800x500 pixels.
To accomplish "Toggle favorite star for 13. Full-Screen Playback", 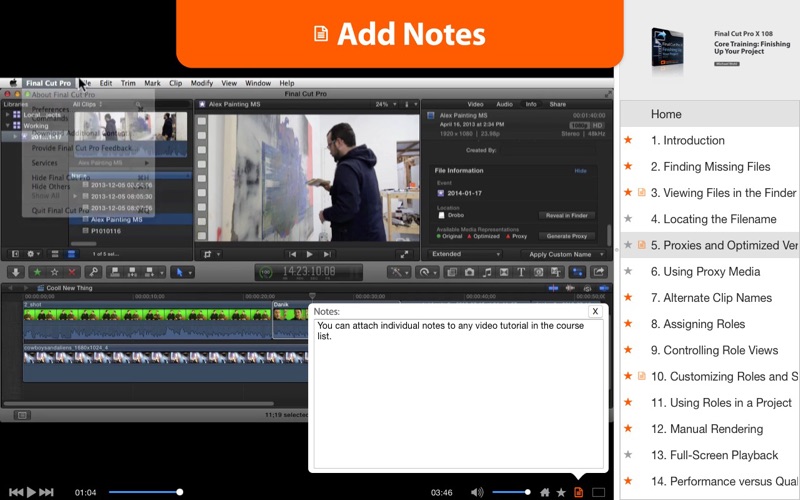I will pos(628,455).
